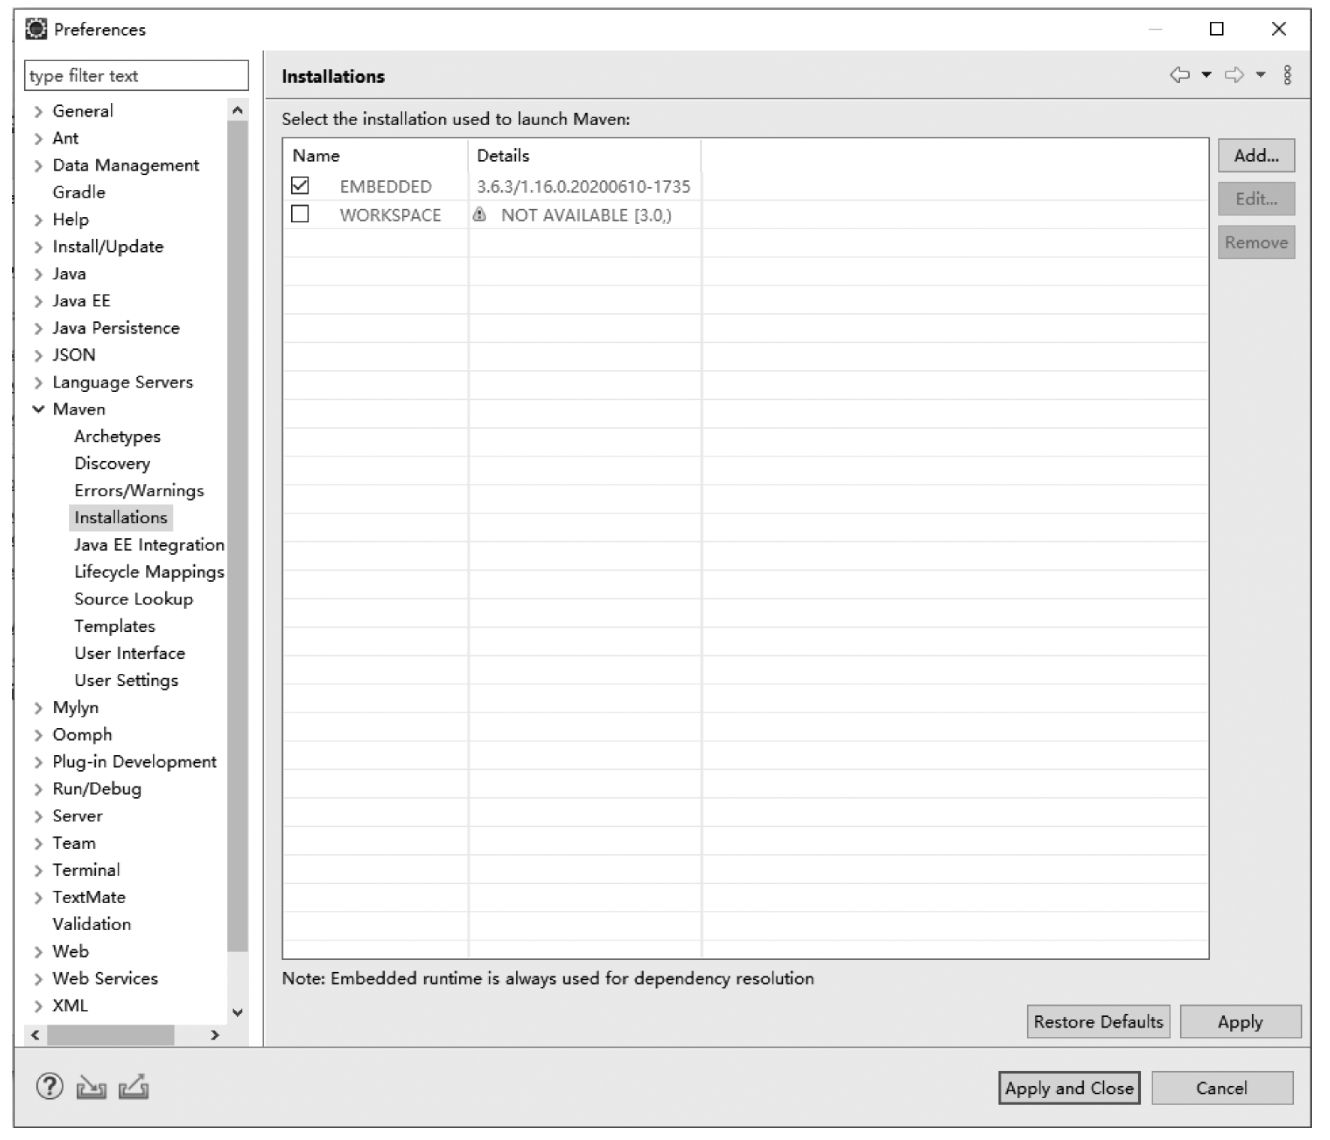Select User Interface under Maven
1330x1140 pixels.
pyautogui.click(x=130, y=653)
